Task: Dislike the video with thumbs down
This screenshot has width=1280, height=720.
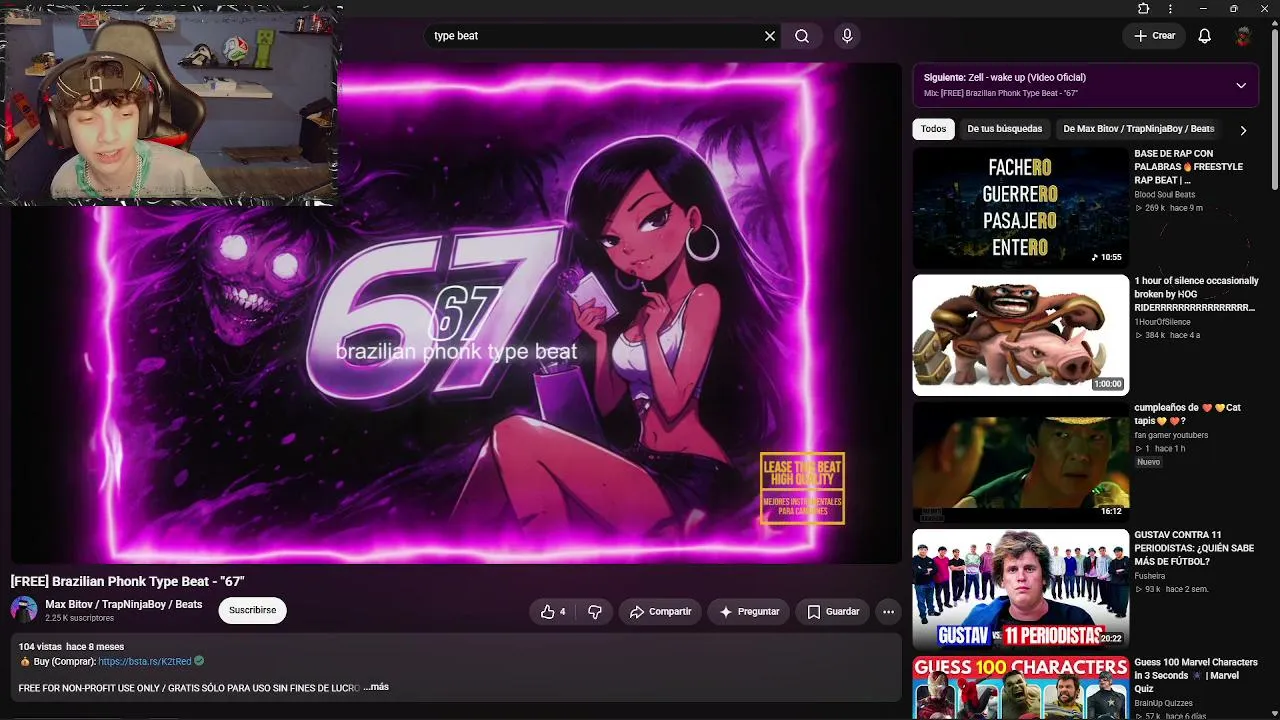Action: (x=595, y=612)
